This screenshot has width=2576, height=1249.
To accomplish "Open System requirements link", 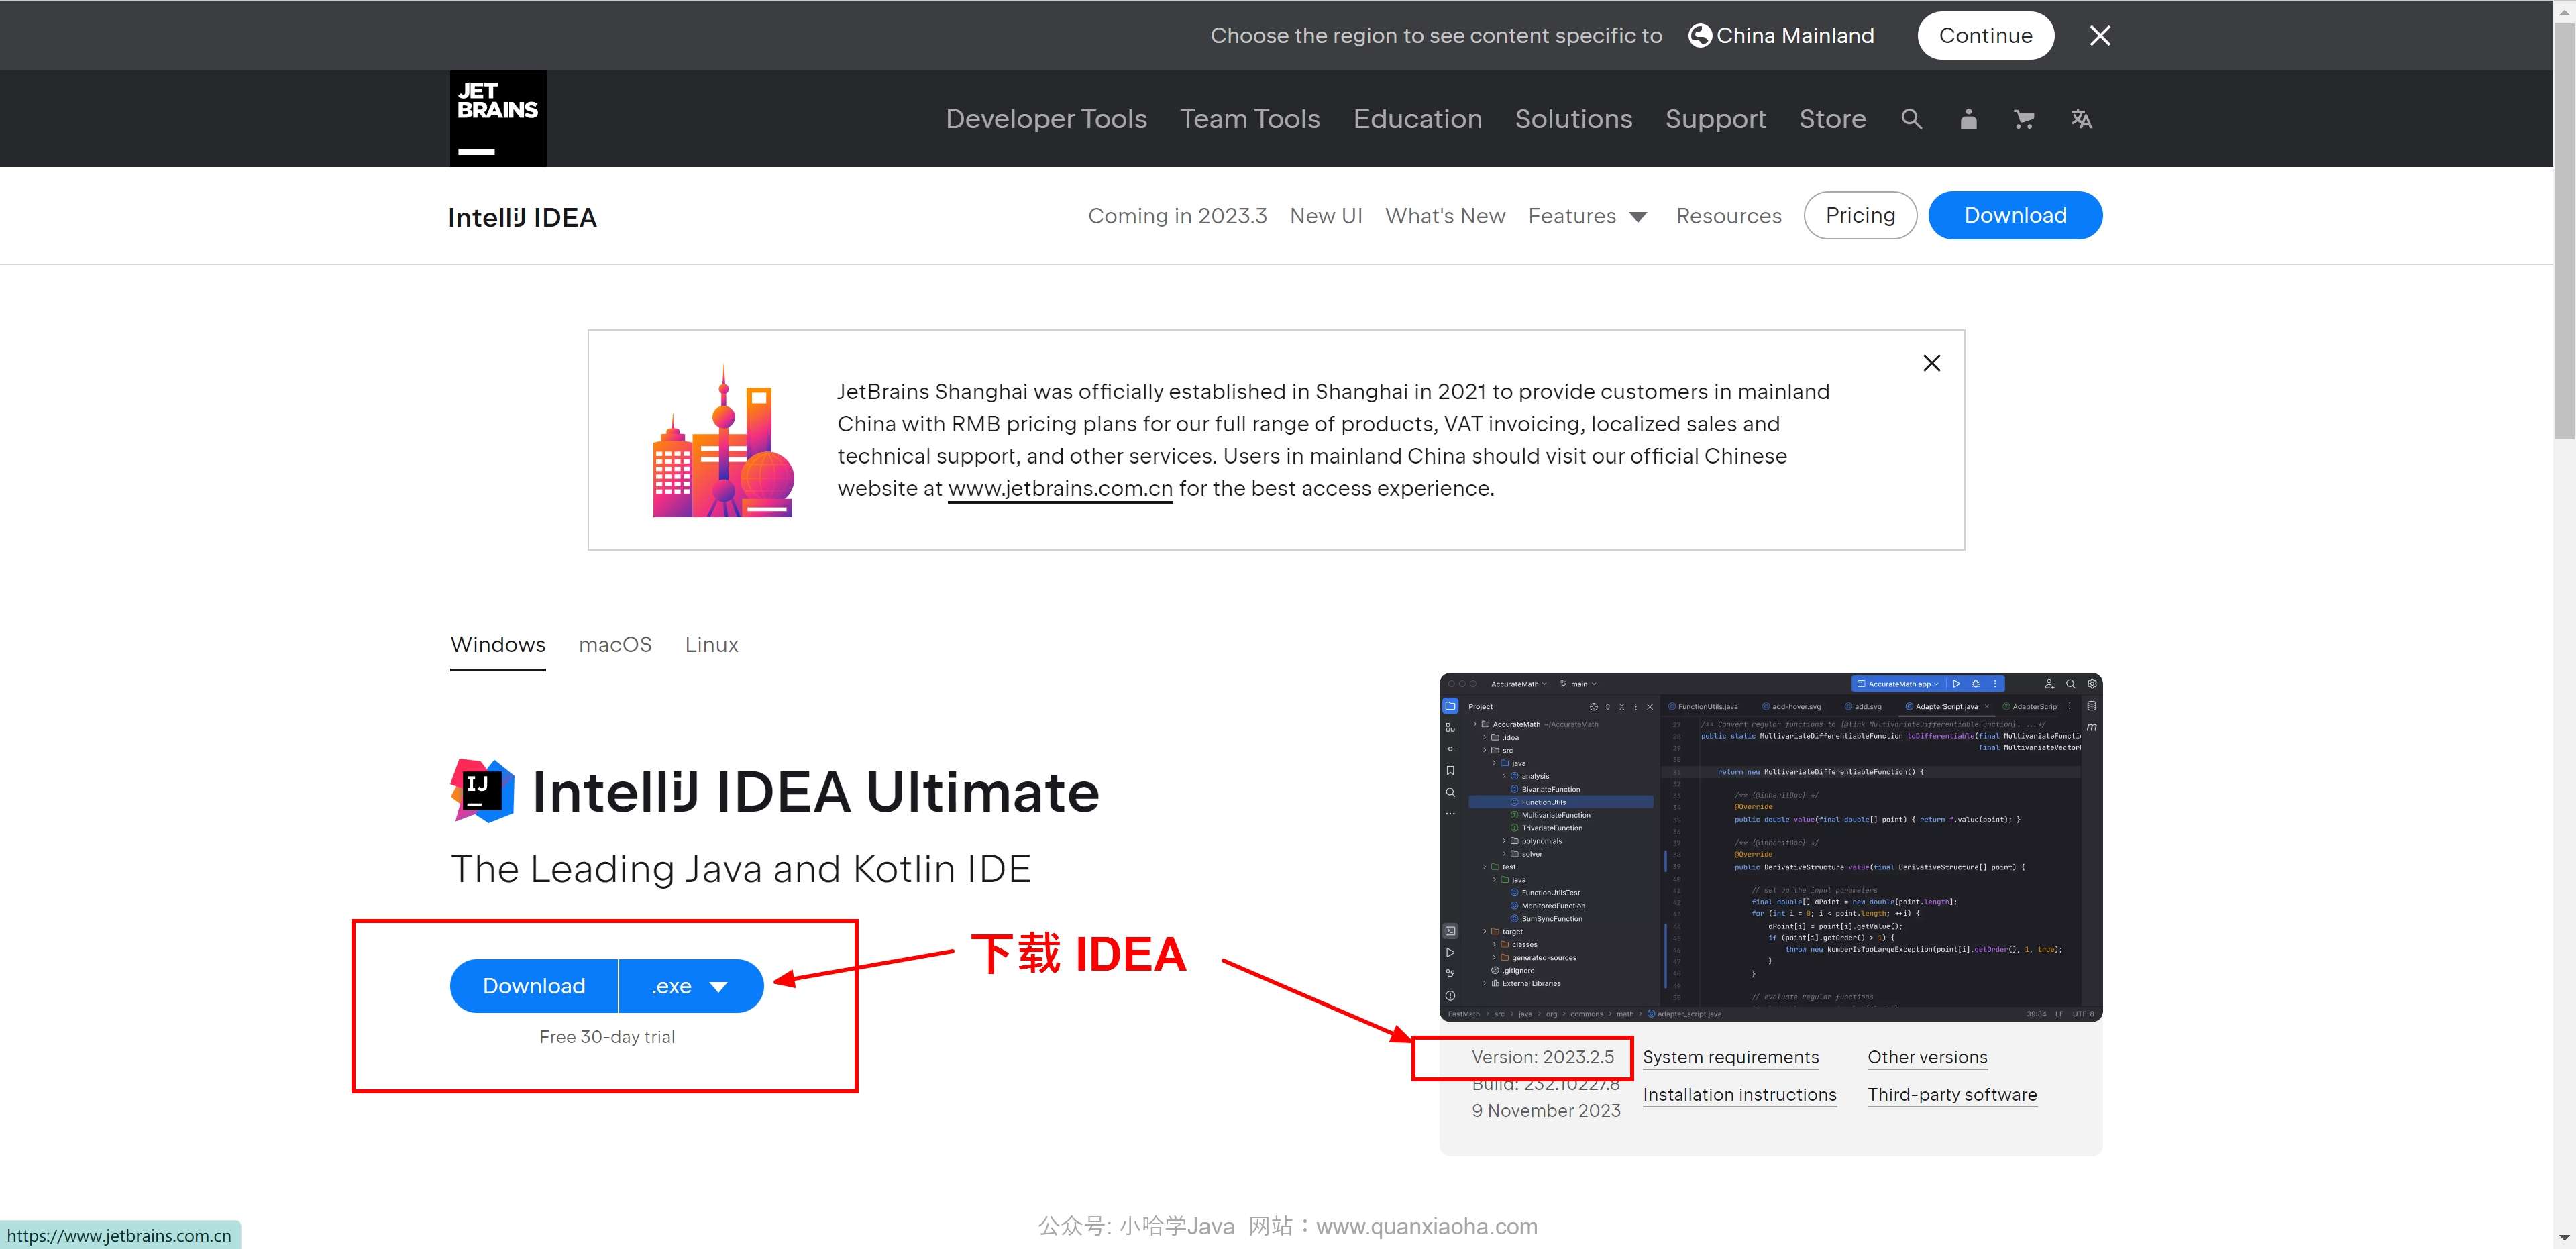I will click(1730, 1057).
